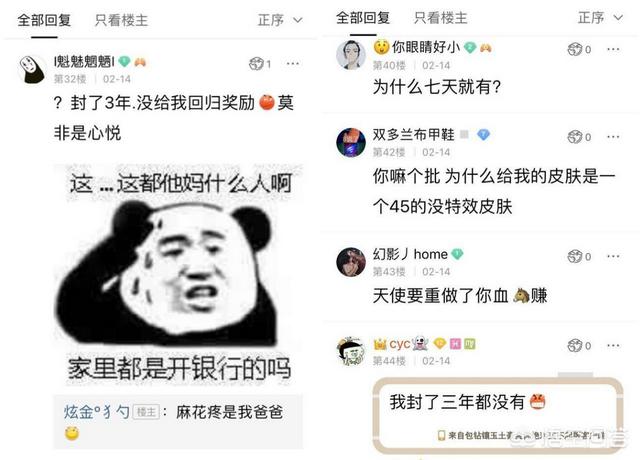Like the 32nd floor comment by 魁魅魍魉
This screenshot has height=460, width=640.
point(260,64)
